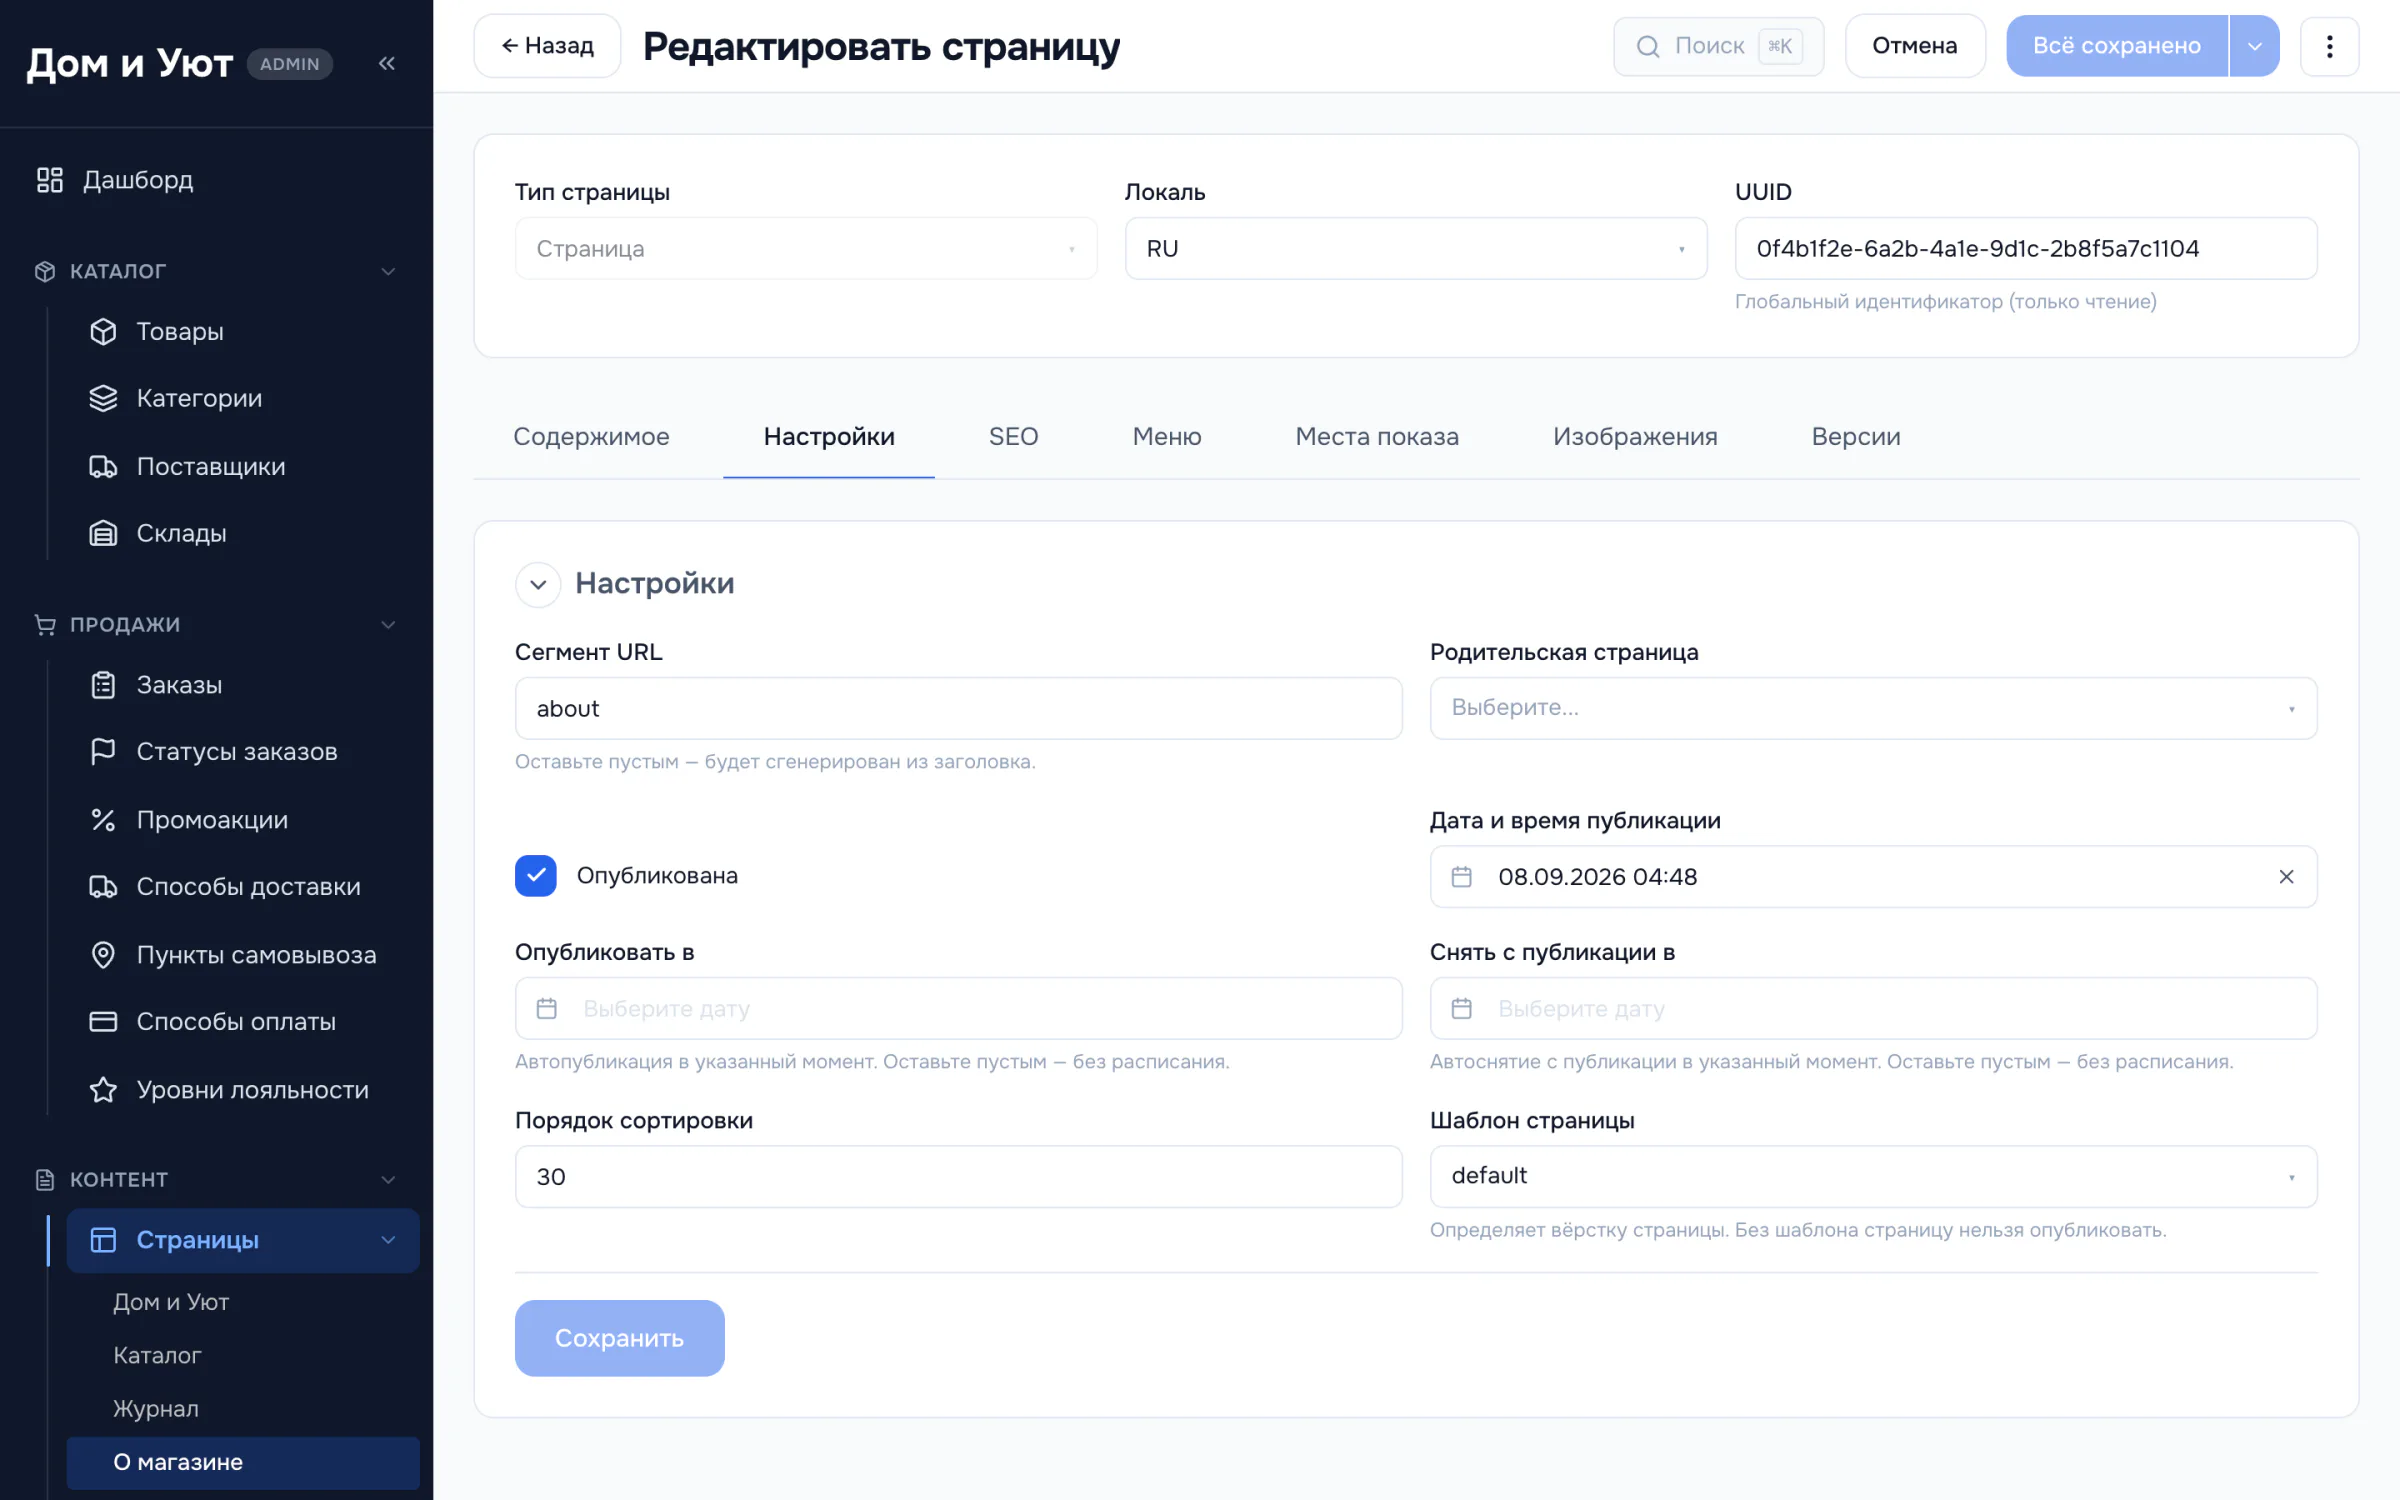Collapse the КОНТЕНТ sidebar group
The image size is (2400, 1500).
[388, 1180]
